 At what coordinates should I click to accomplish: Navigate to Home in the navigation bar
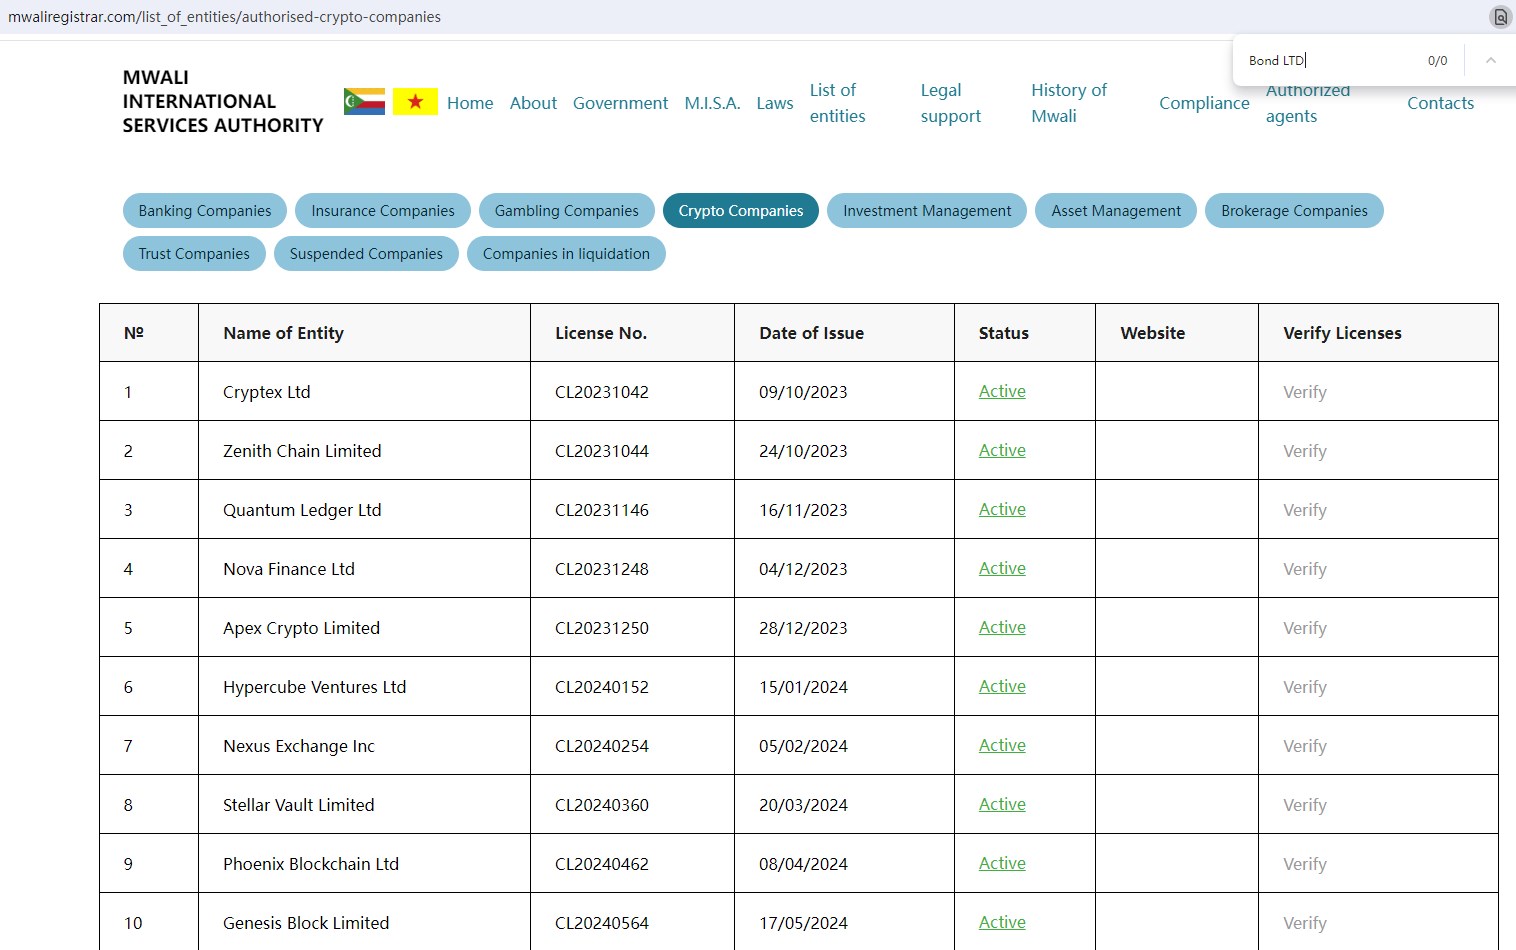tap(469, 102)
